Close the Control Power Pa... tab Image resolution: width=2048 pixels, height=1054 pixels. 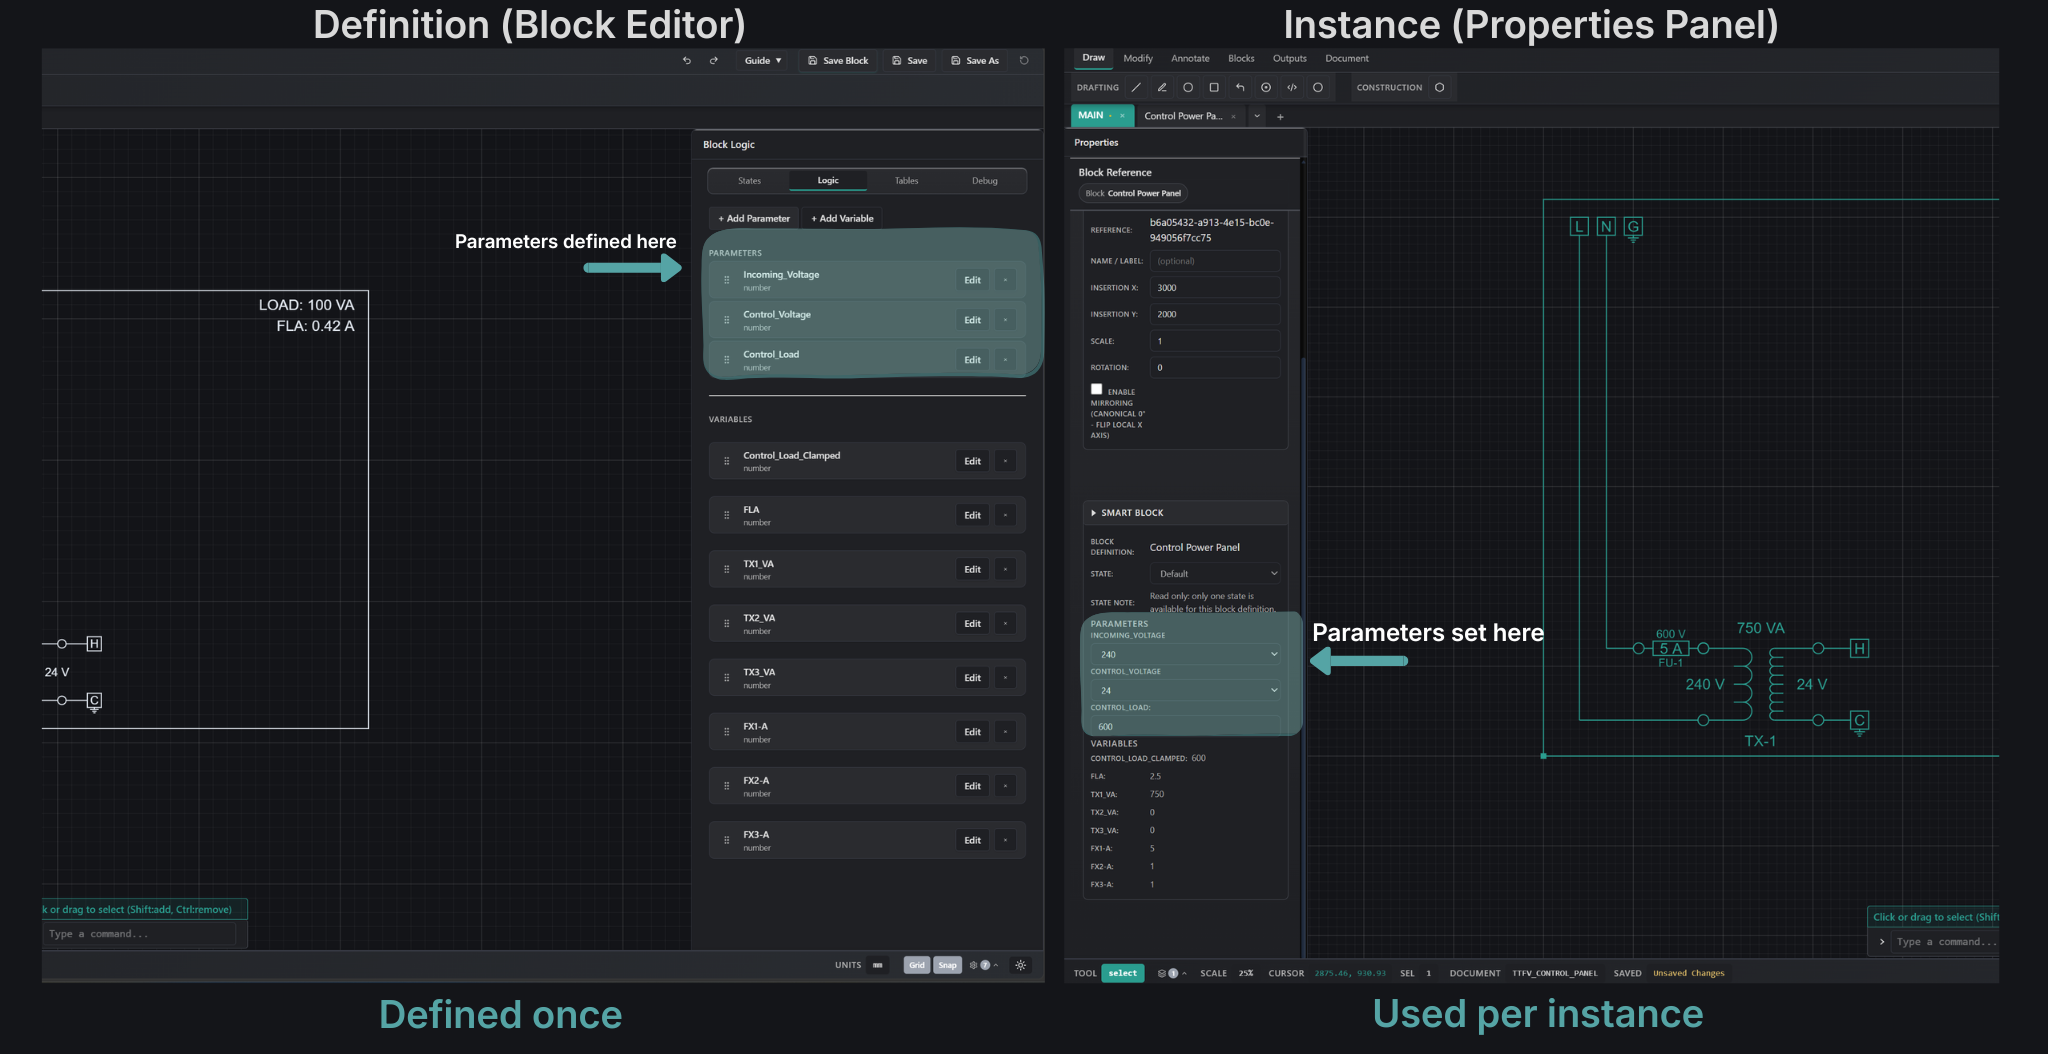click(1234, 117)
